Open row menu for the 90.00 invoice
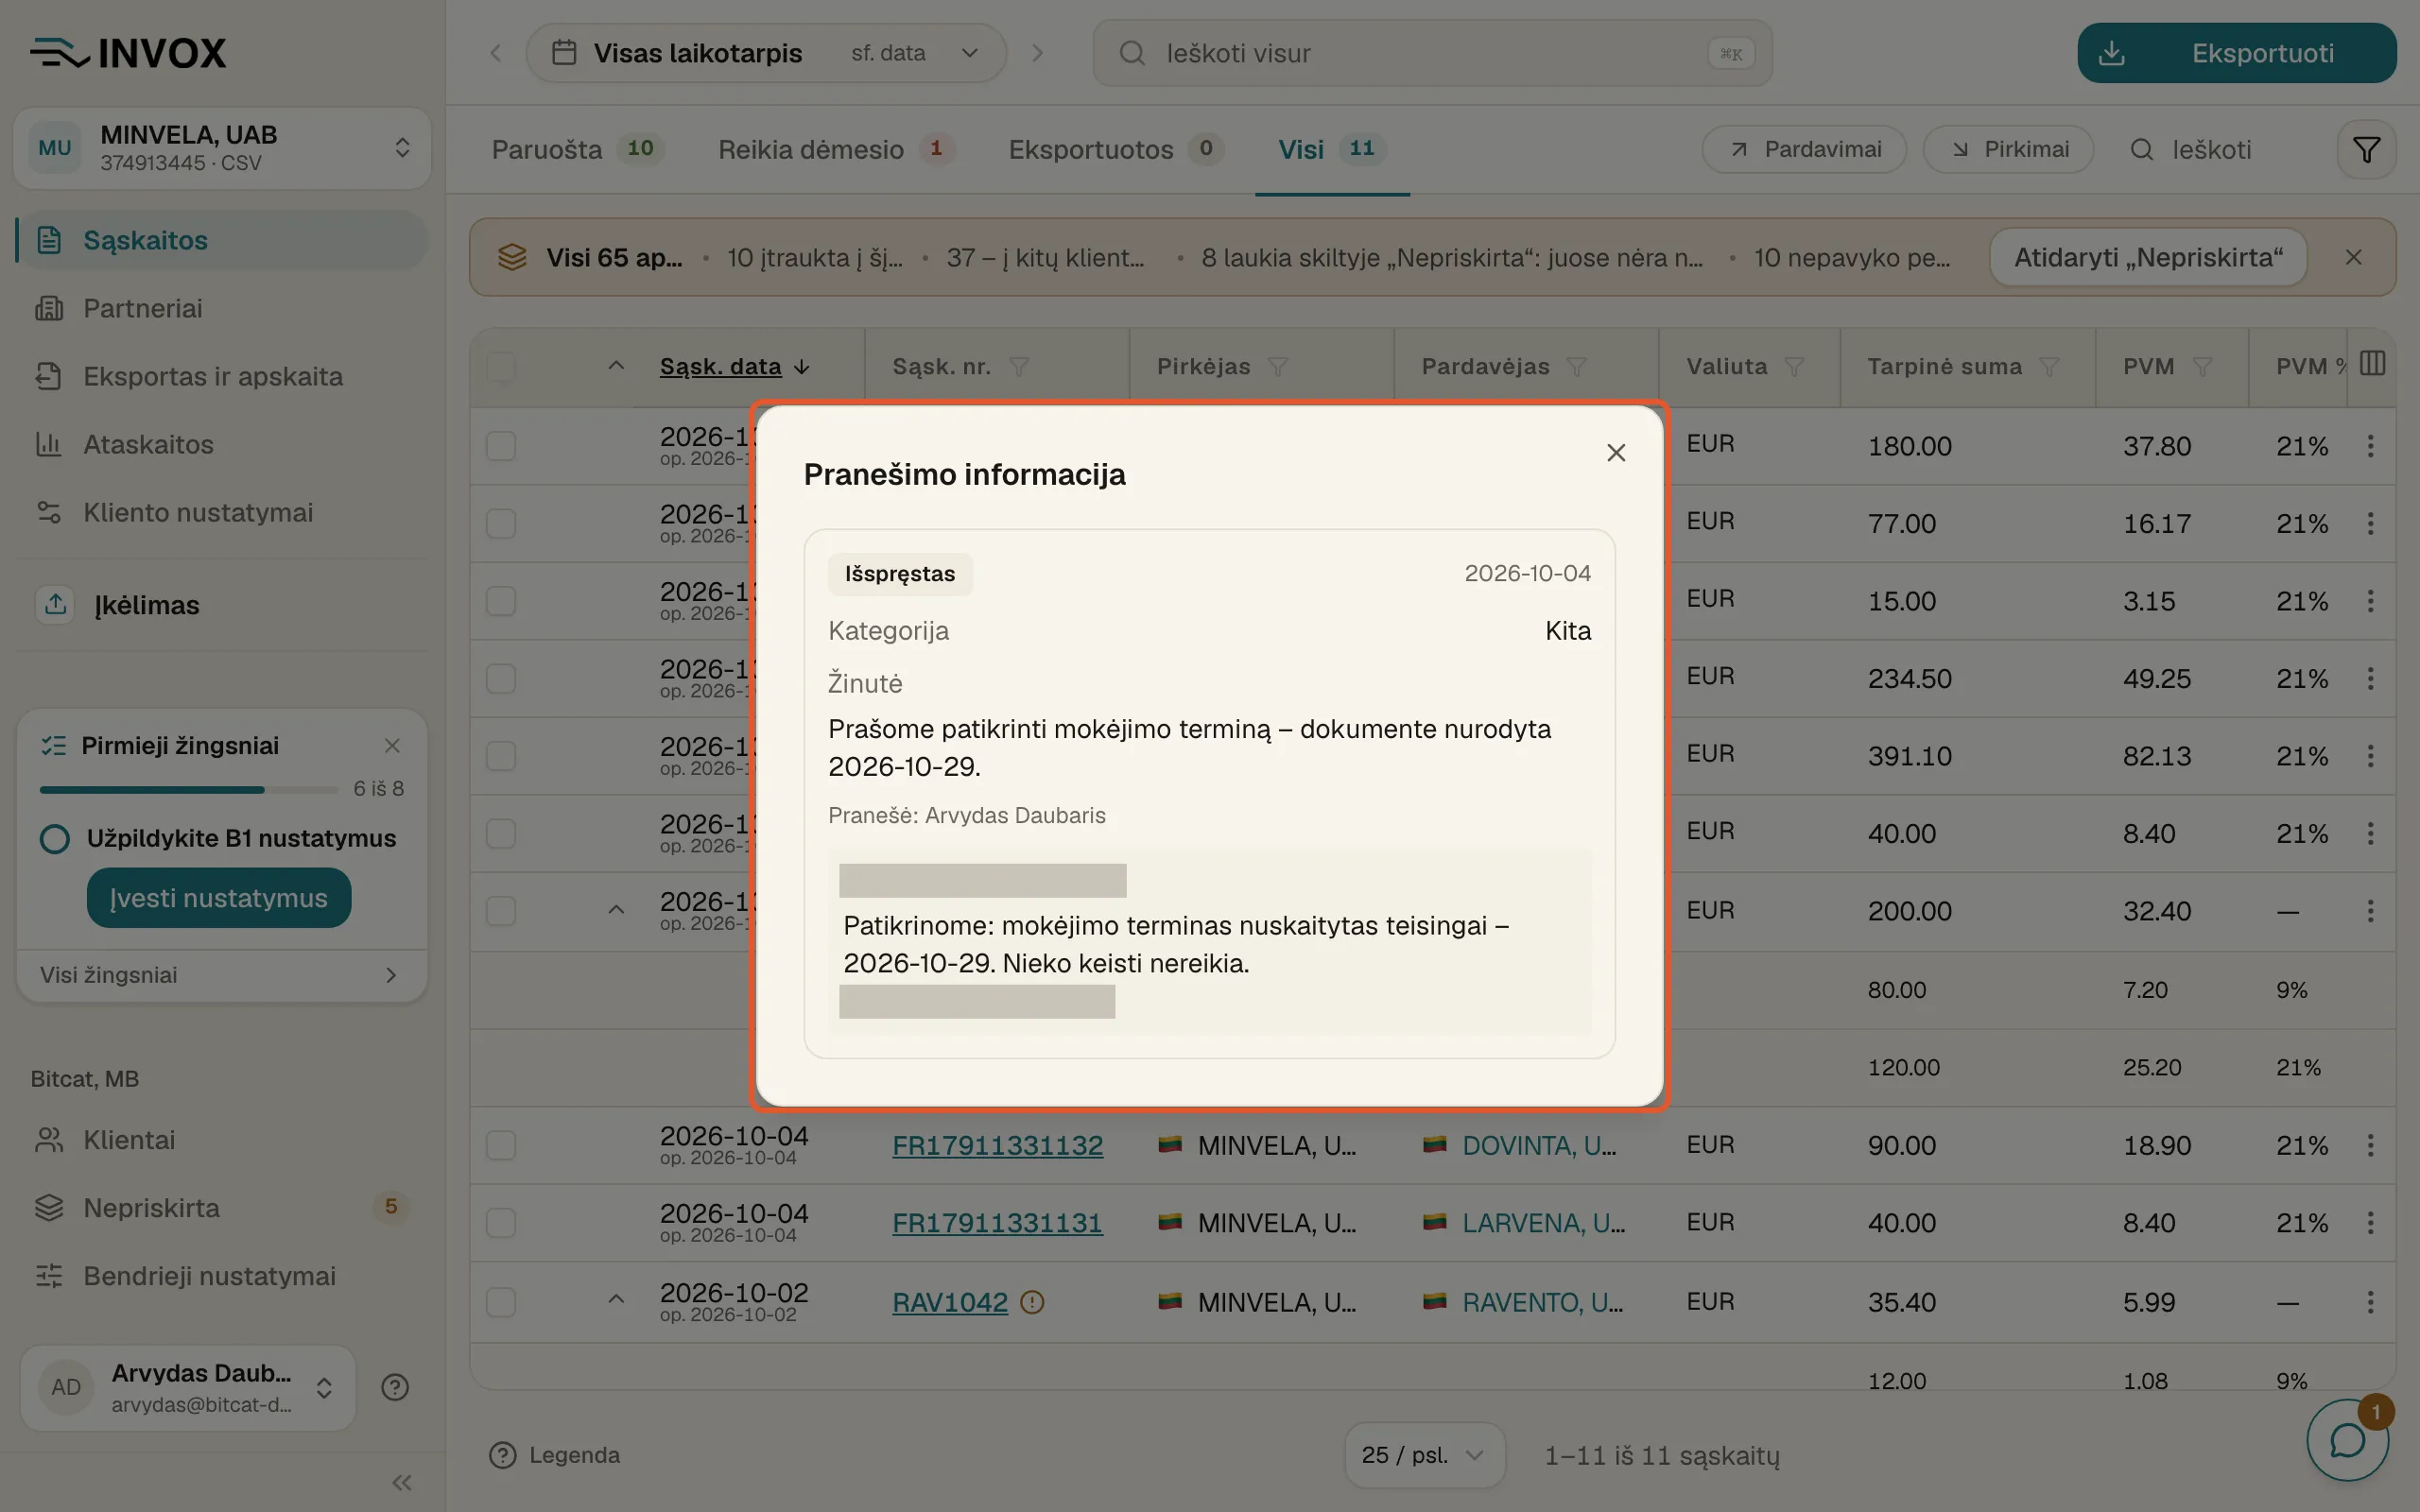Image resolution: width=2420 pixels, height=1512 pixels. point(2370,1145)
